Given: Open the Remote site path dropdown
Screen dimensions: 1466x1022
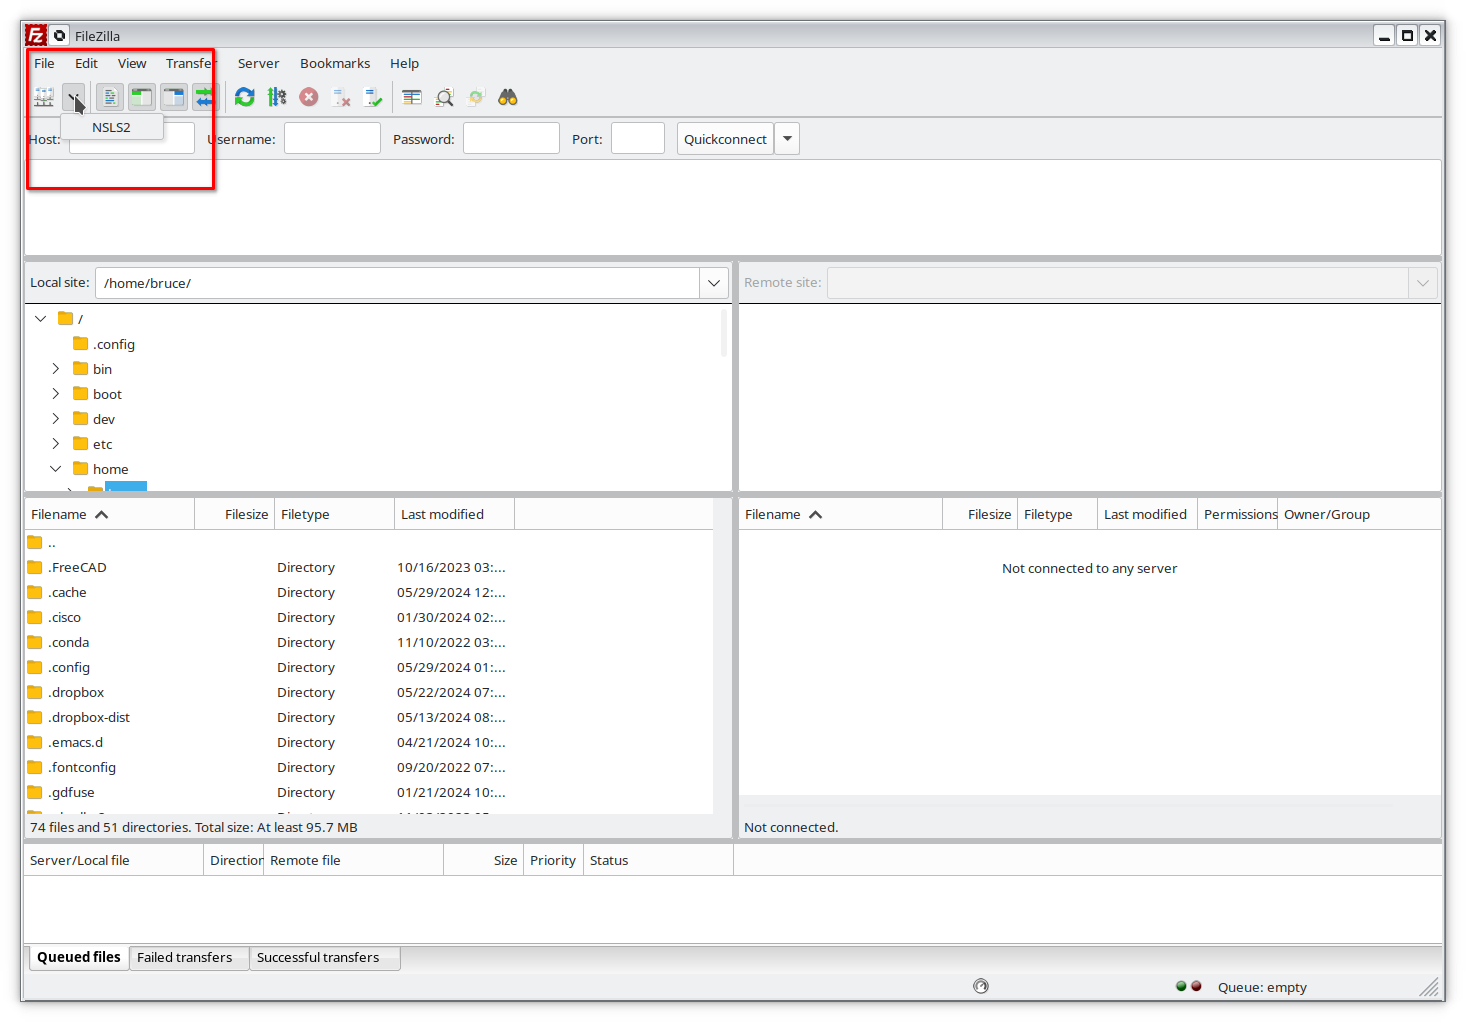Looking at the screenshot, I should (1423, 283).
